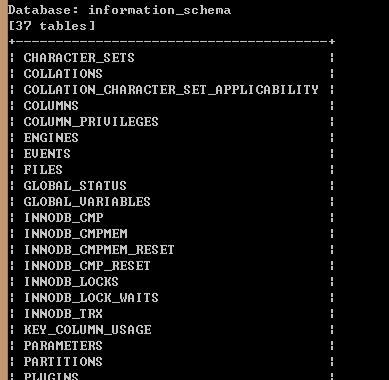
Task: Select the INNODB_CMPMEM table name
Action: click(x=75, y=234)
